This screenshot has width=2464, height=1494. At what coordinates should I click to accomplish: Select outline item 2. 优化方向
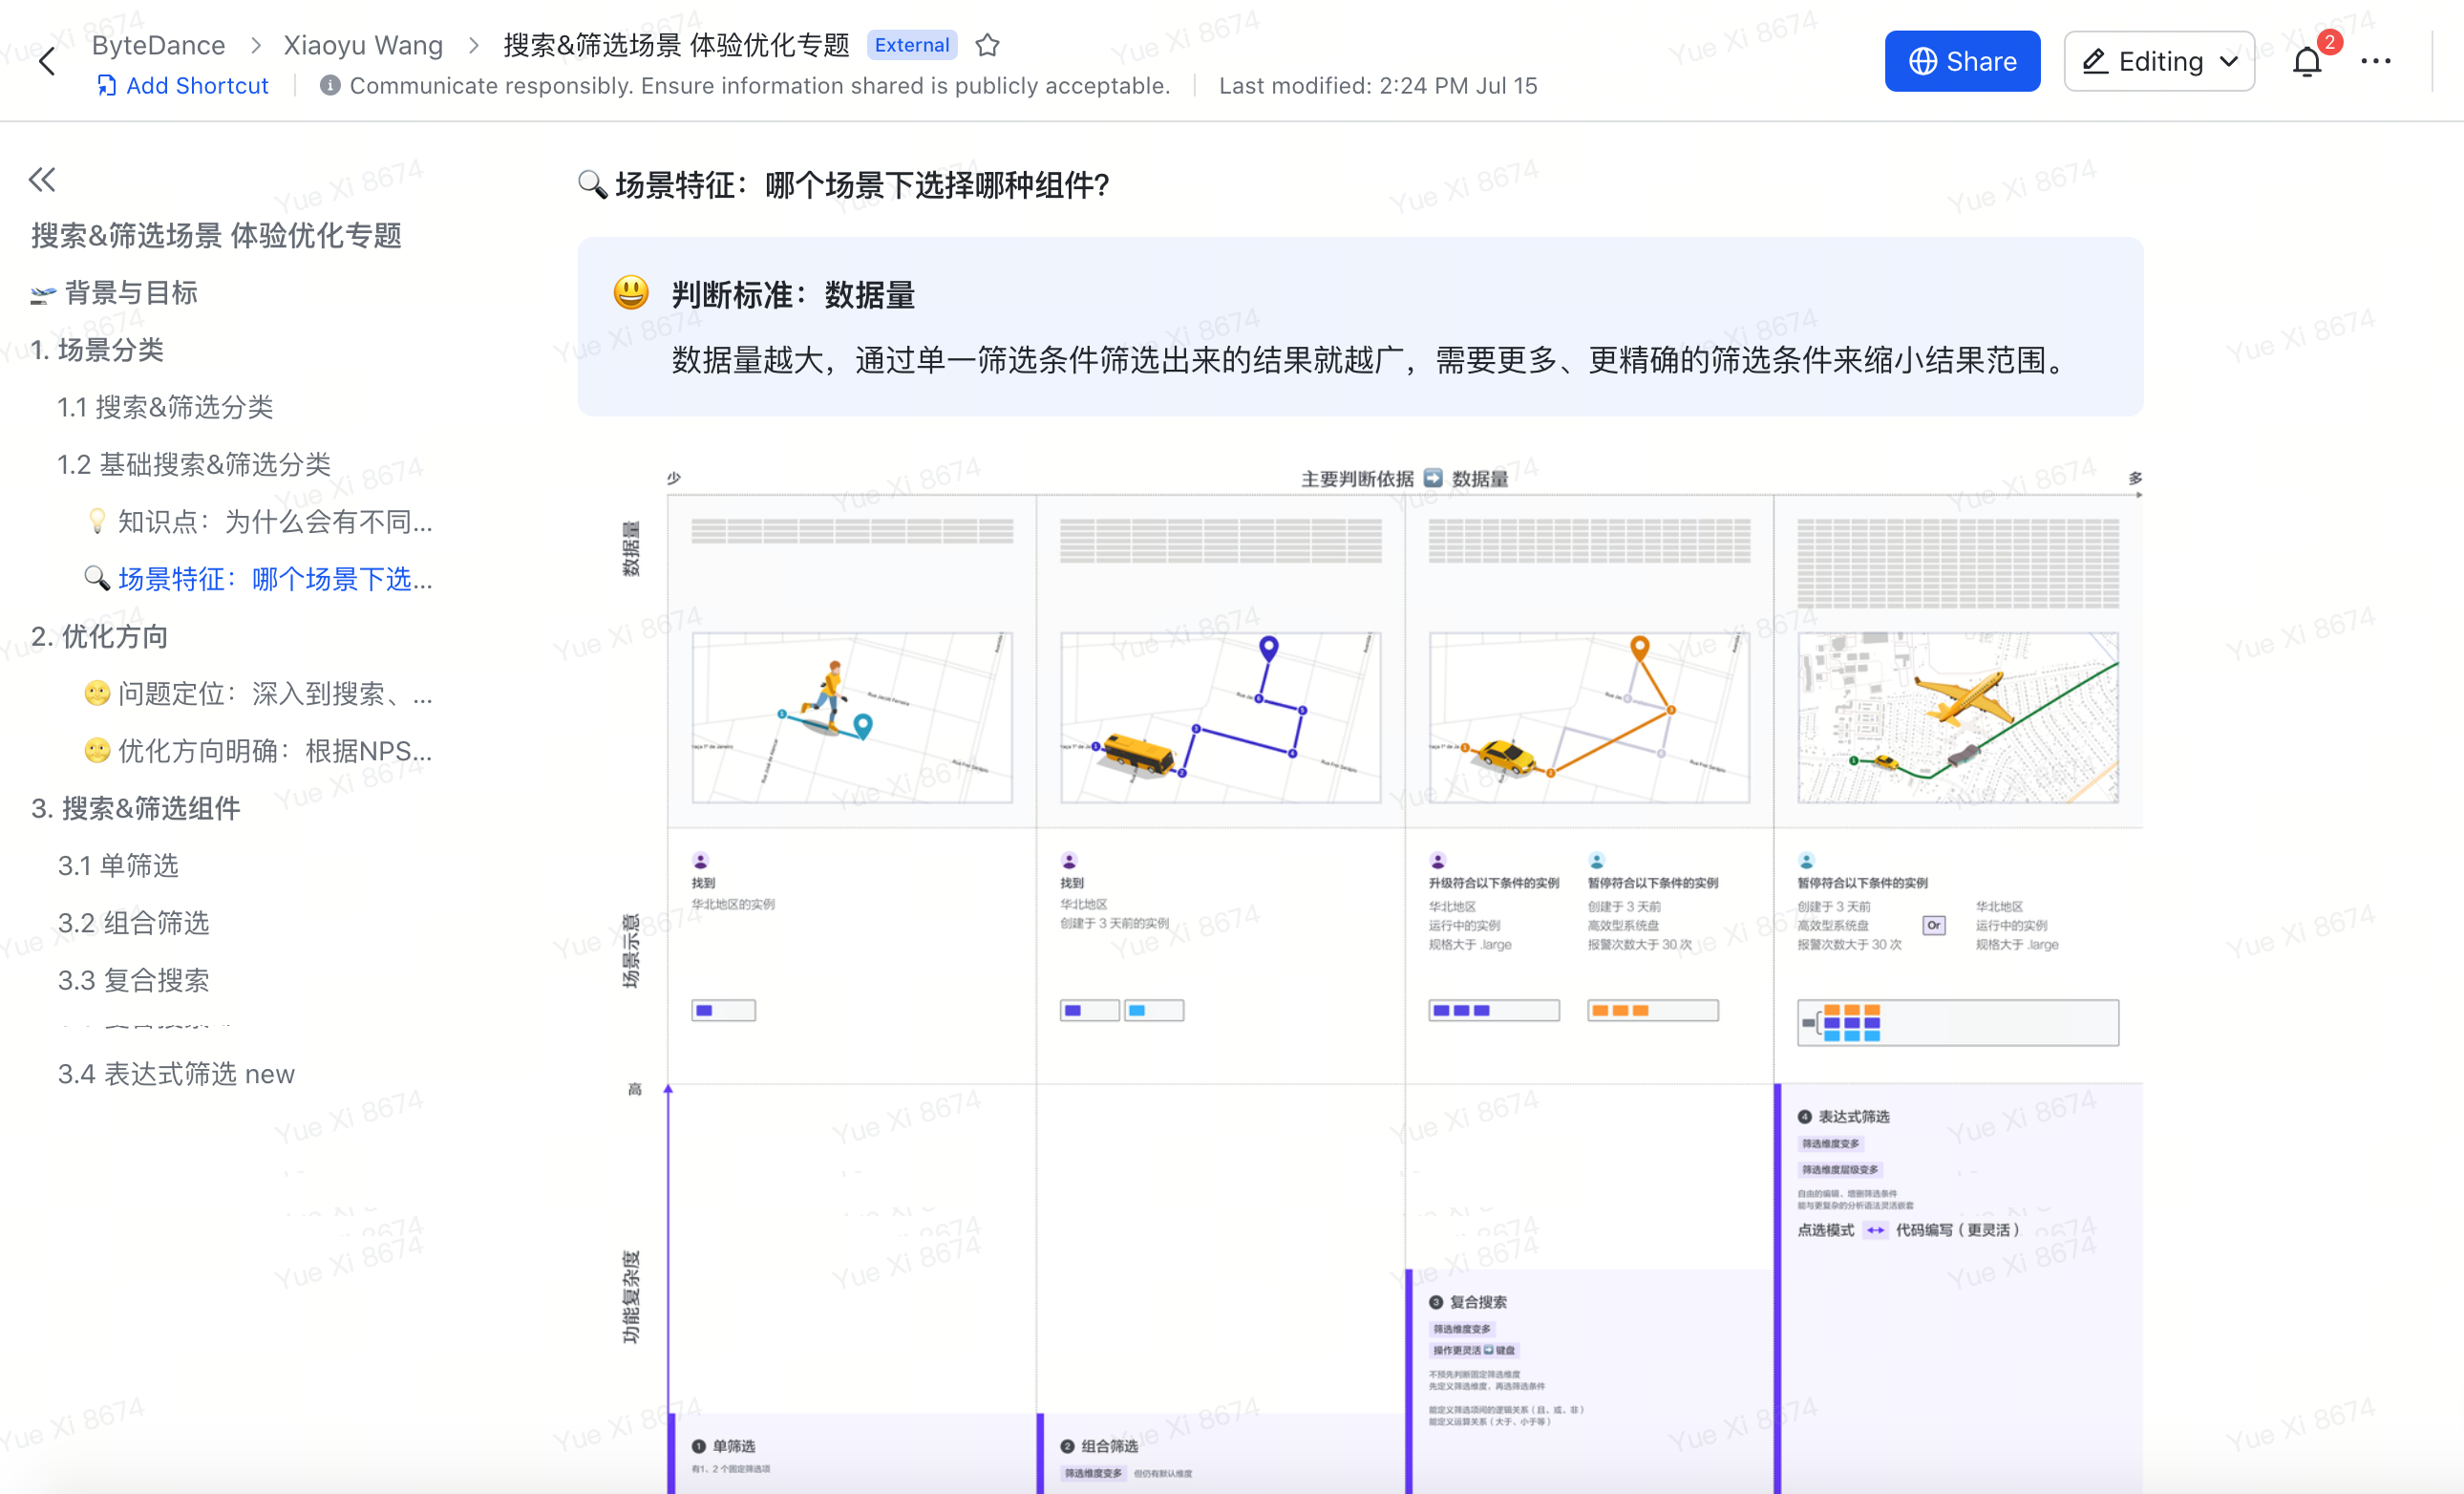pyautogui.click(x=99, y=636)
